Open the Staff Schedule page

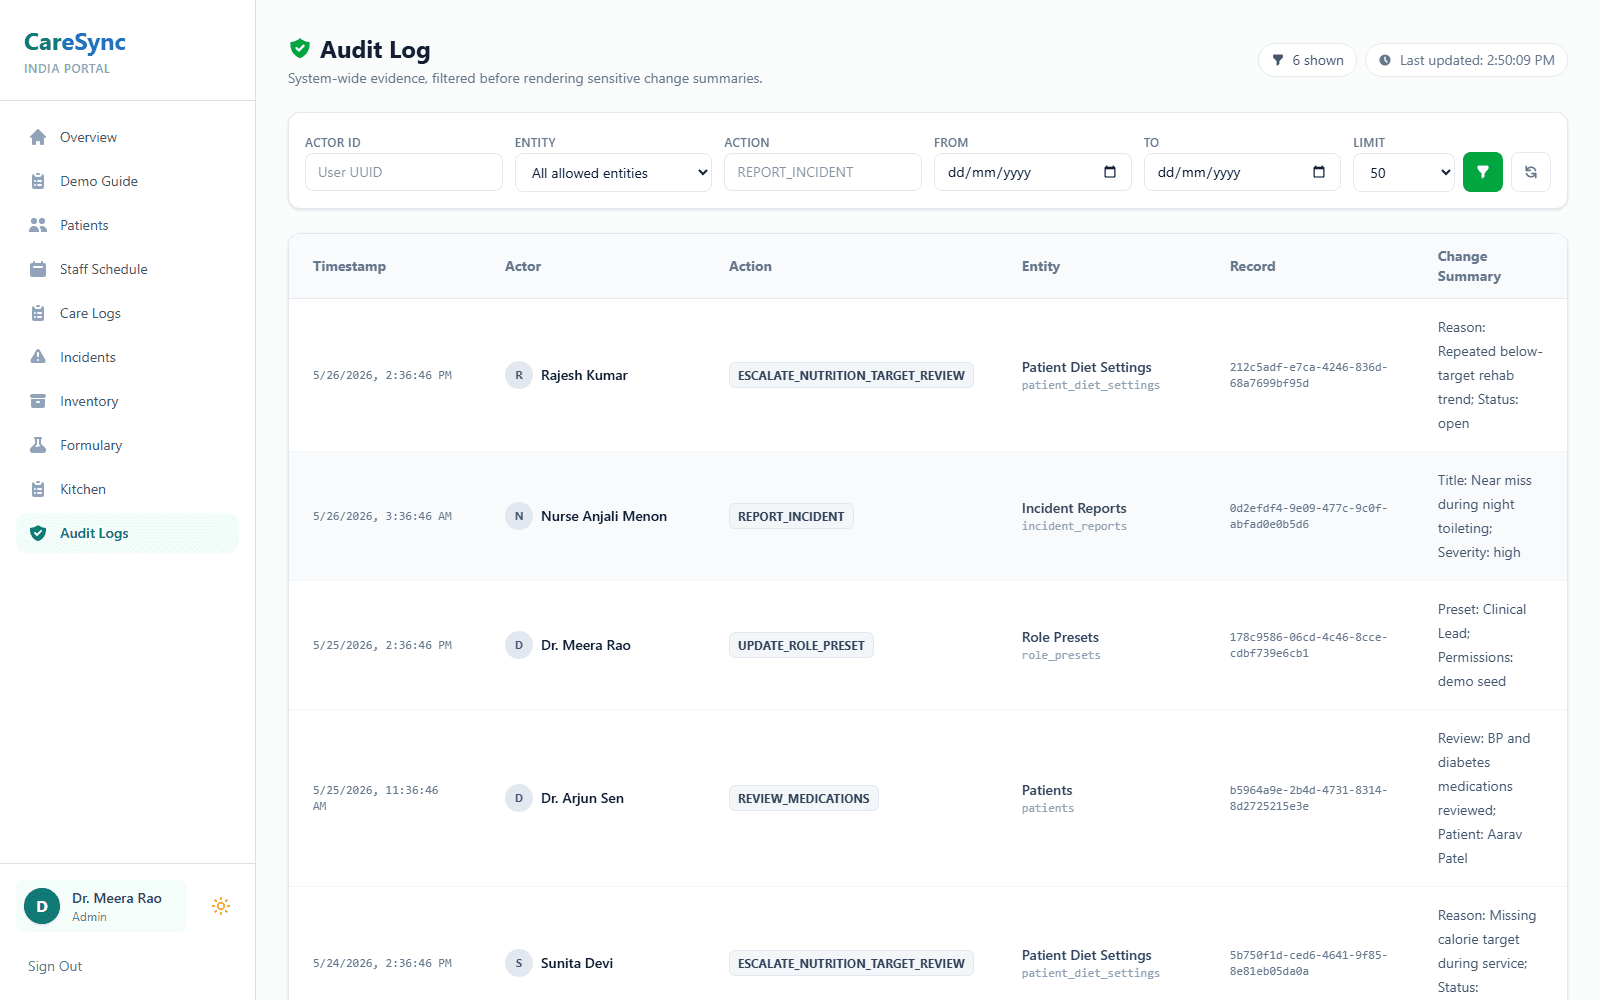(x=127, y=269)
